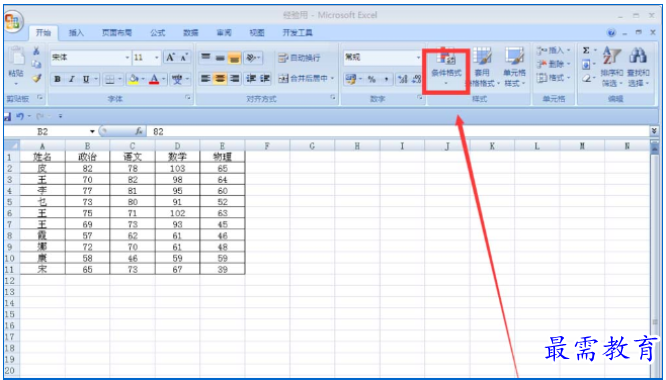Decrease decimal places

pyautogui.click(x=417, y=79)
